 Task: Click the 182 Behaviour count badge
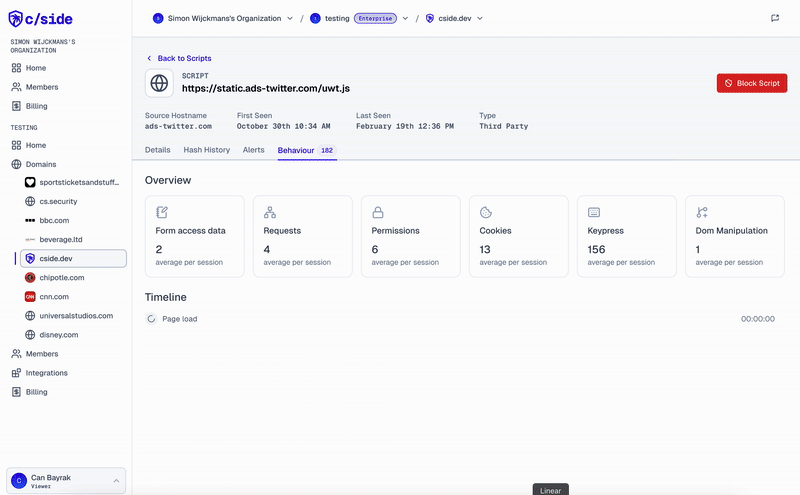327,151
